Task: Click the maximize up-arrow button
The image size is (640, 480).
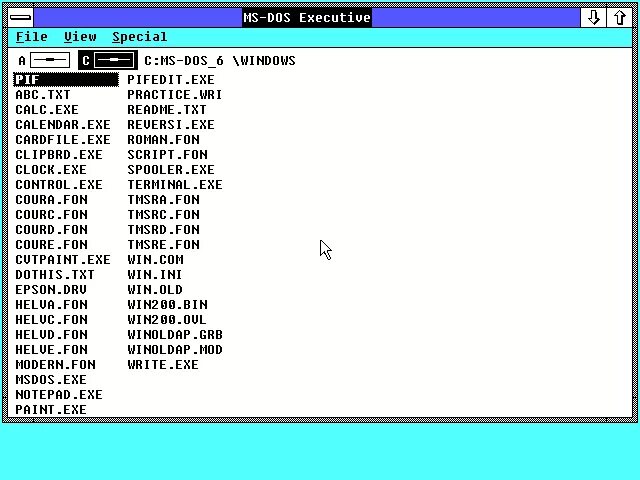Action: pyautogui.click(x=620, y=17)
